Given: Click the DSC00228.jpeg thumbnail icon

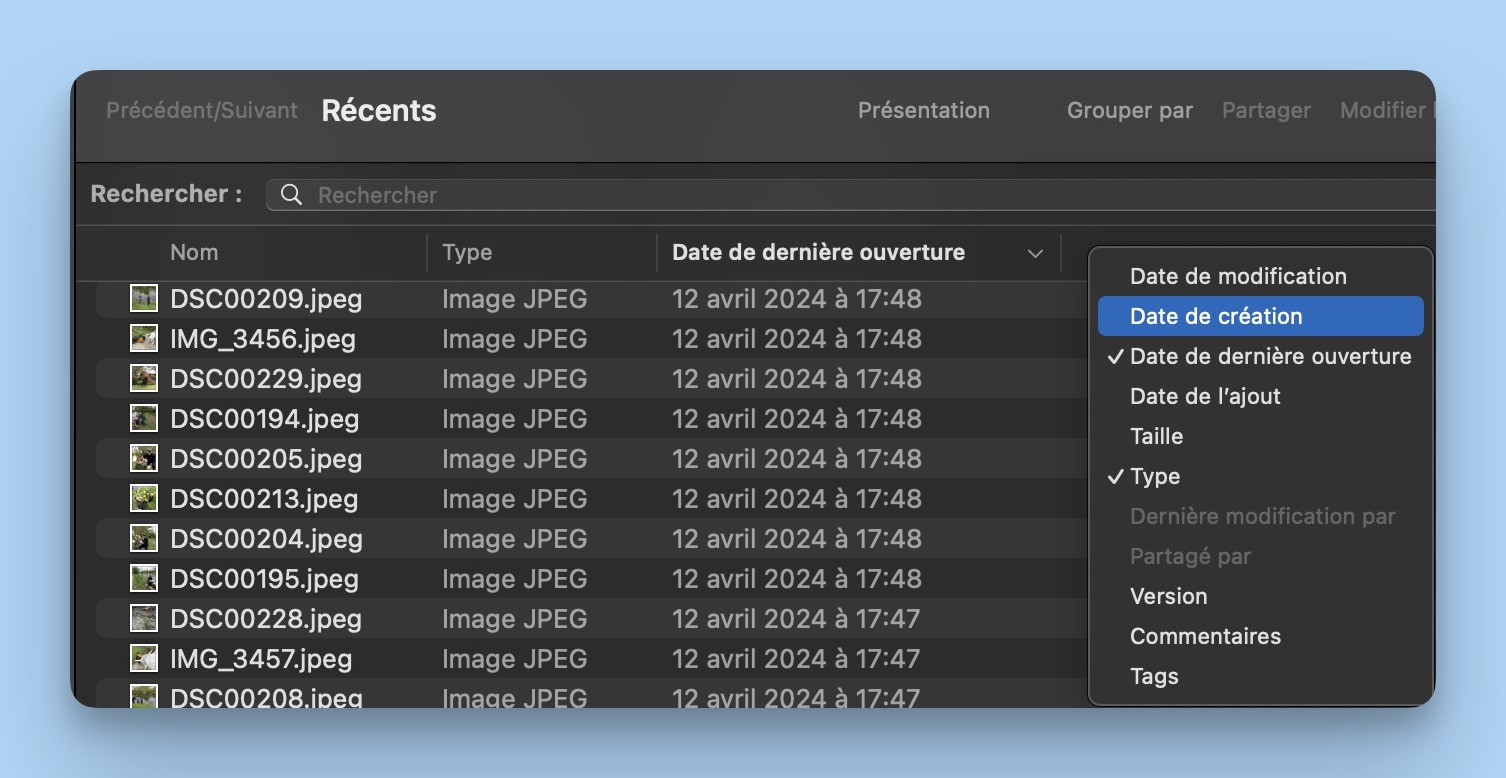Looking at the screenshot, I should 144,619.
